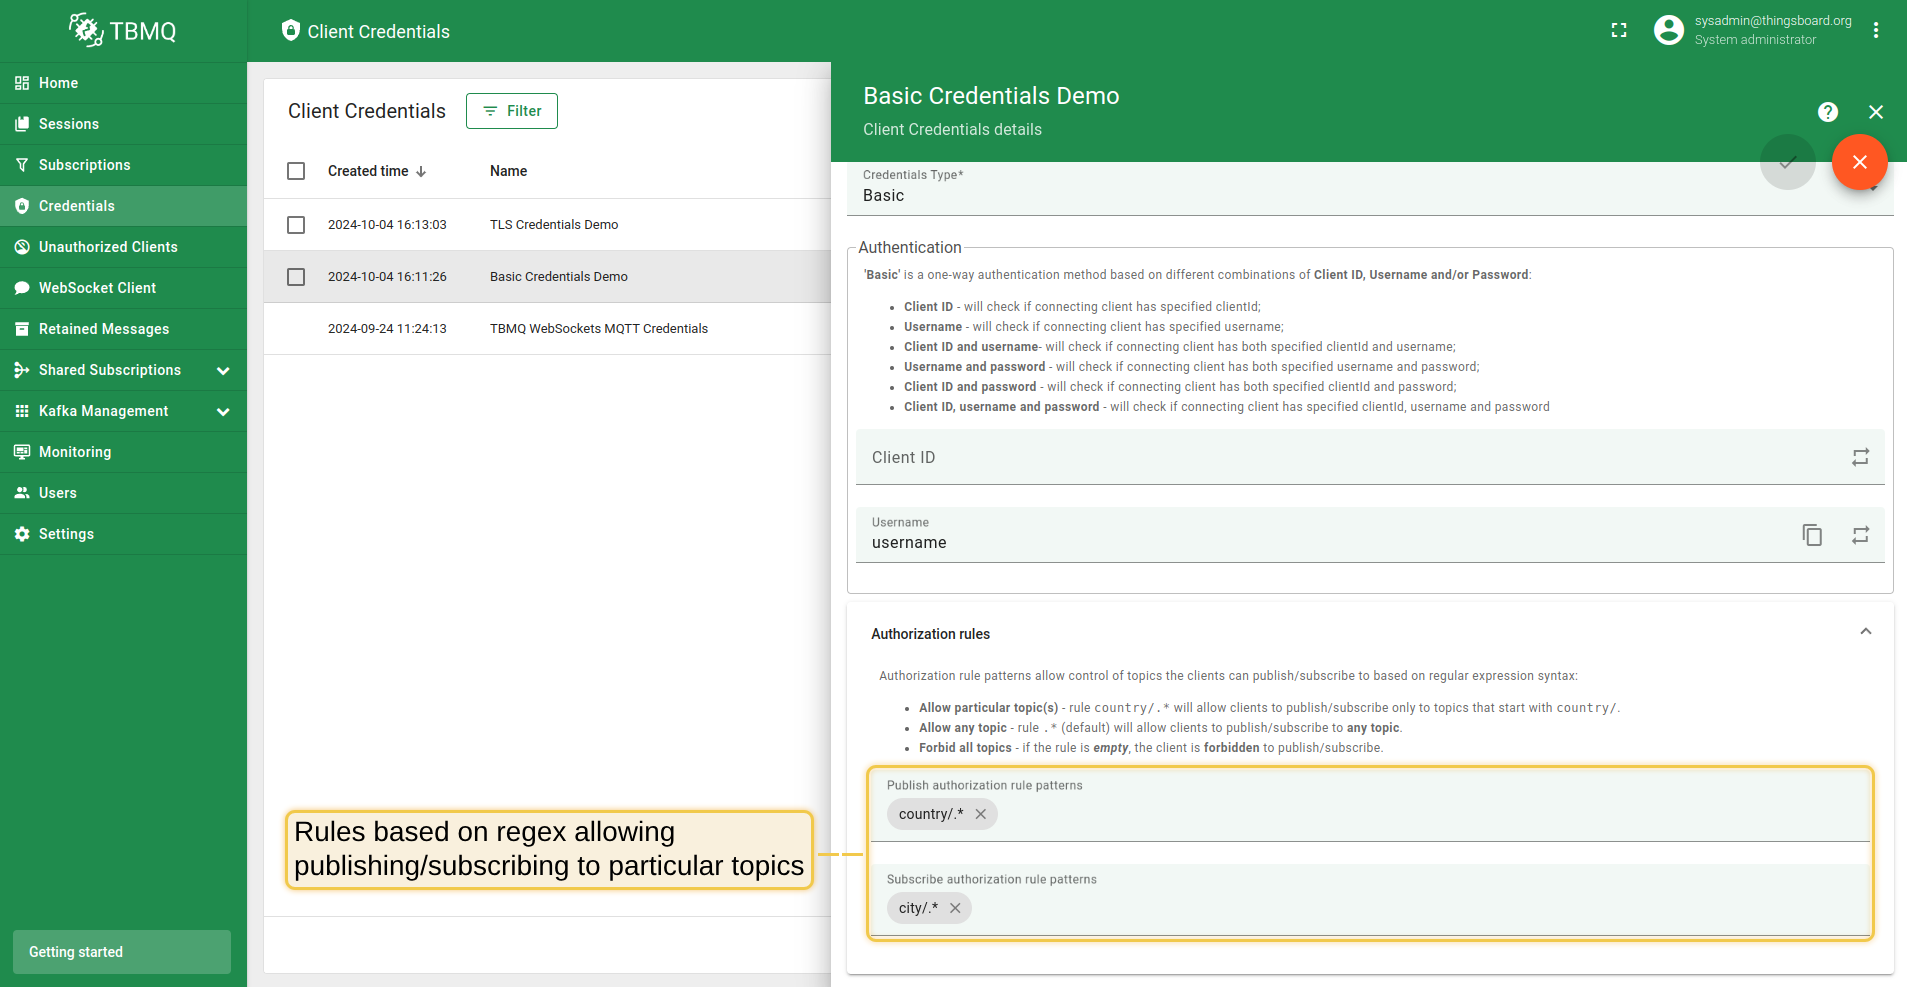The height and width of the screenshot is (987, 1907).
Task: Collapse the Authorization rules section
Action: pyautogui.click(x=1865, y=632)
